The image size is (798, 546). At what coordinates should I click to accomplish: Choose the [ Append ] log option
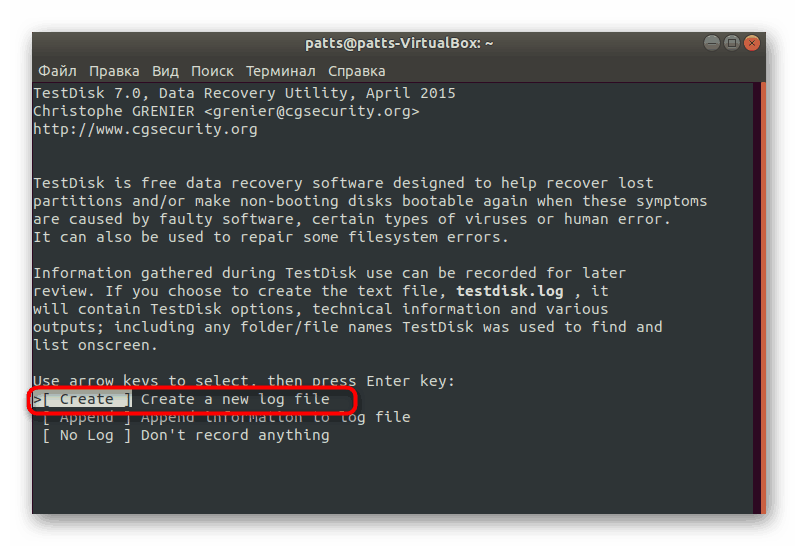[86, 418]
